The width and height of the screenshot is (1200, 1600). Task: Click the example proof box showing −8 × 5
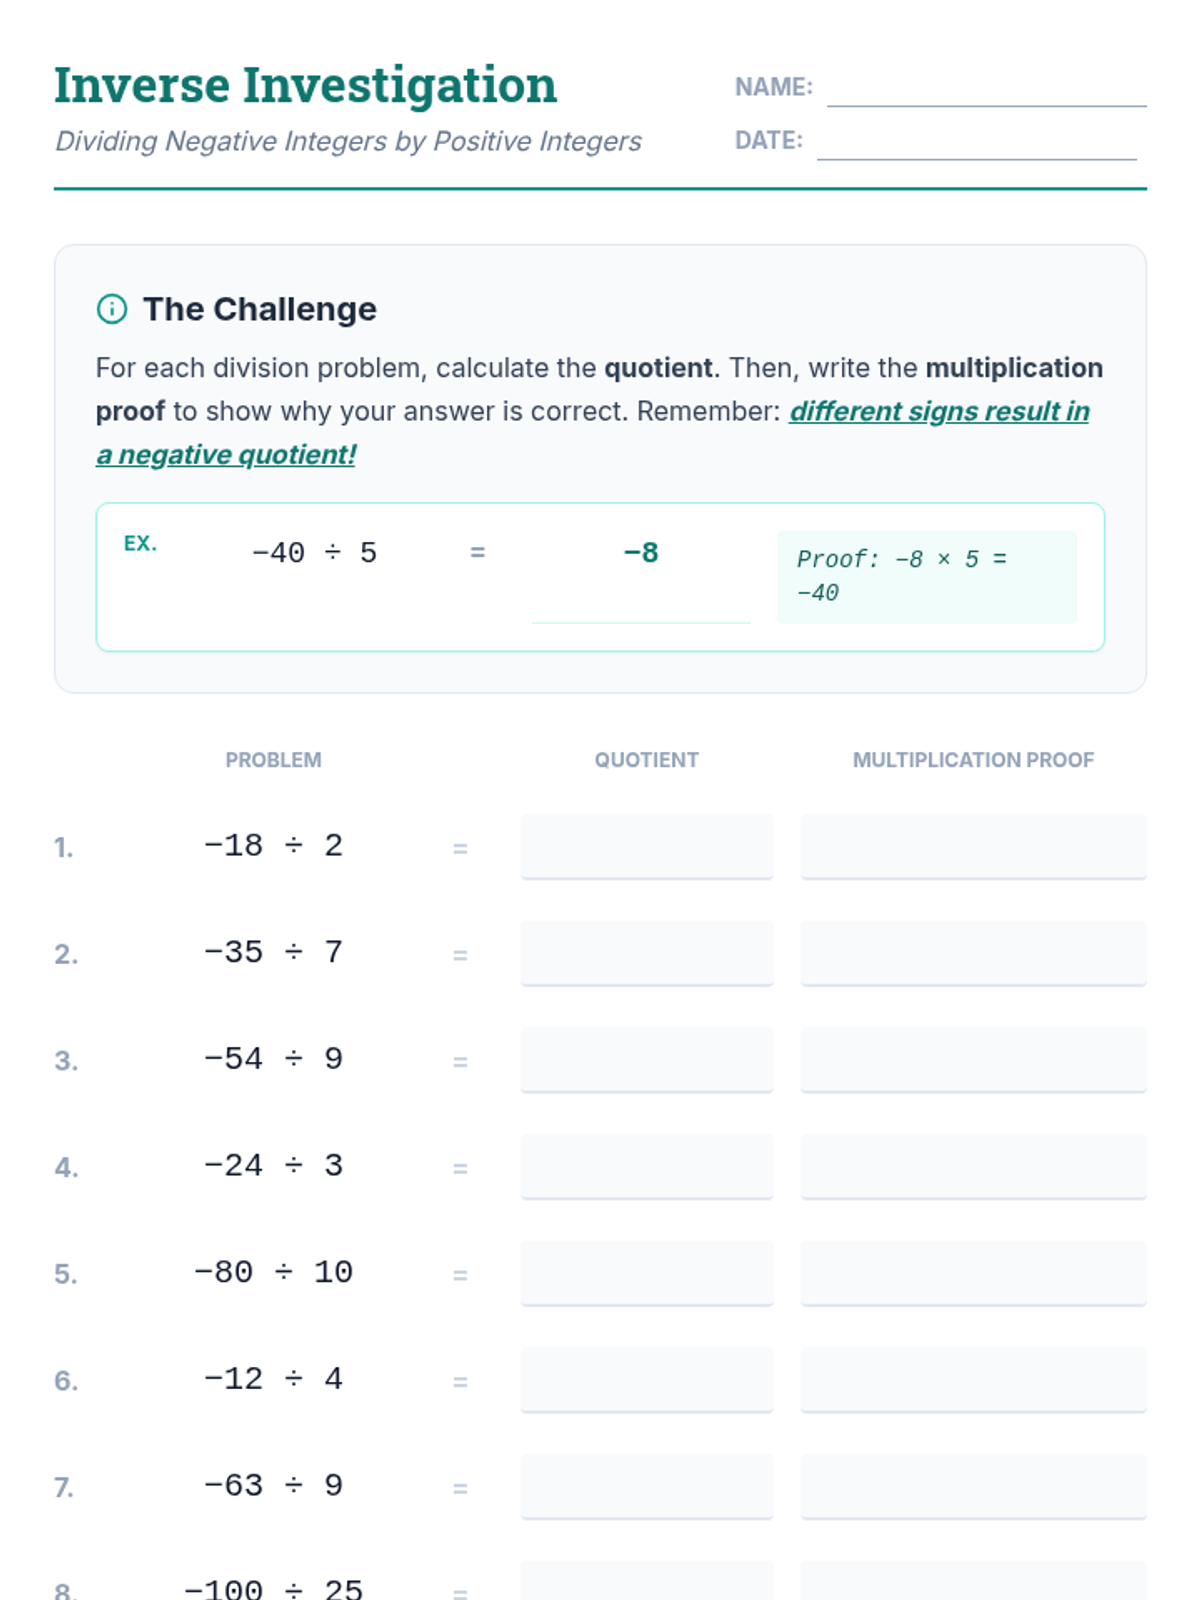927,577
